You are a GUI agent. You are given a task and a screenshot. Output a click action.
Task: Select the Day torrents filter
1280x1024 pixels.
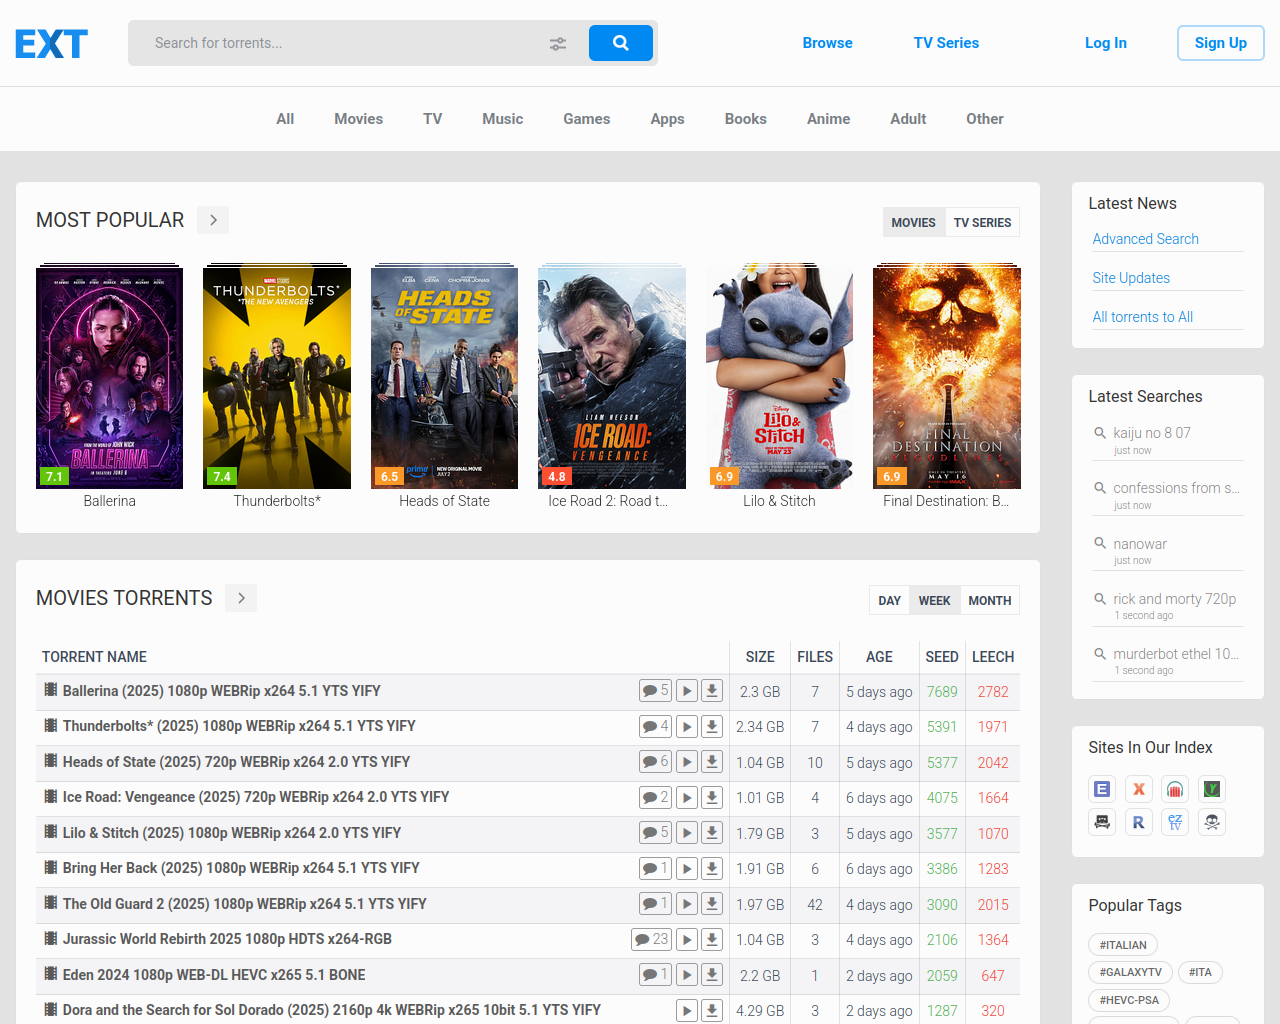(890, 600)
